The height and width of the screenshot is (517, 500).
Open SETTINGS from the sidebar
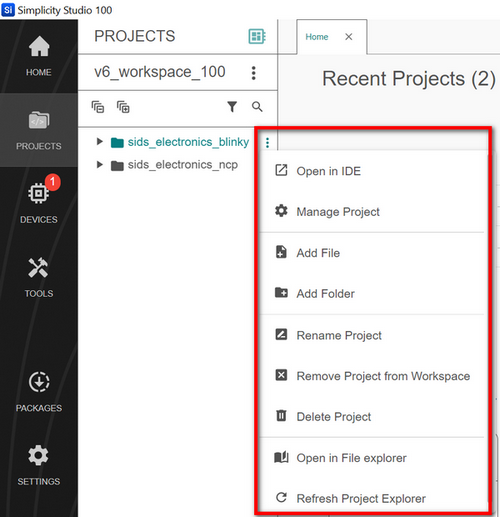click(x=39, y=465)
